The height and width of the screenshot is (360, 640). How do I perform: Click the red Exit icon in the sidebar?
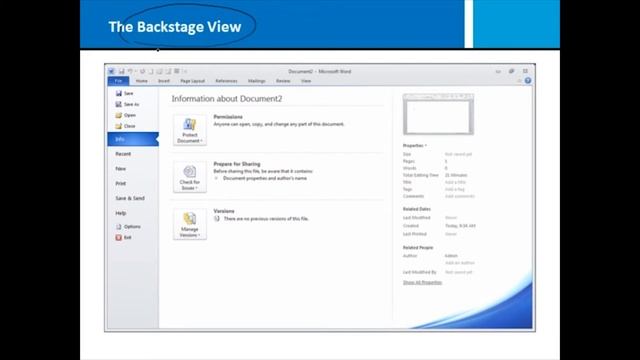[119, 238]
